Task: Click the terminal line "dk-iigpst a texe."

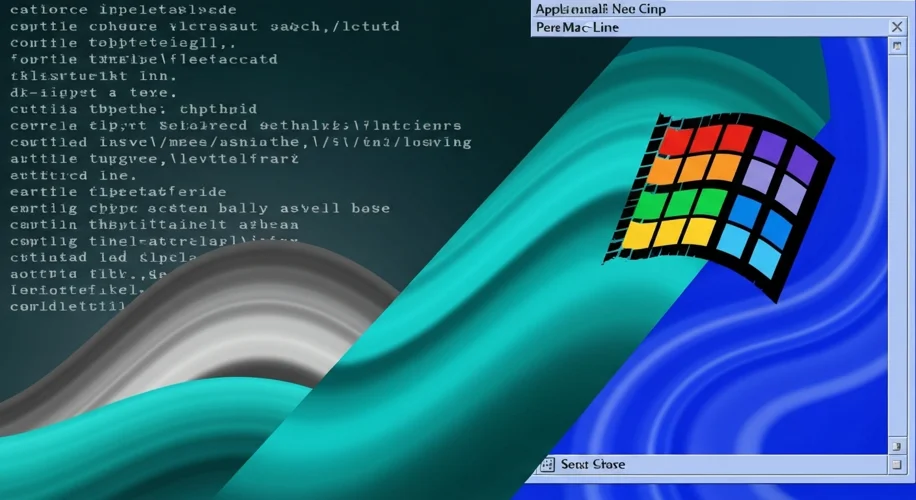Action: 93,92
